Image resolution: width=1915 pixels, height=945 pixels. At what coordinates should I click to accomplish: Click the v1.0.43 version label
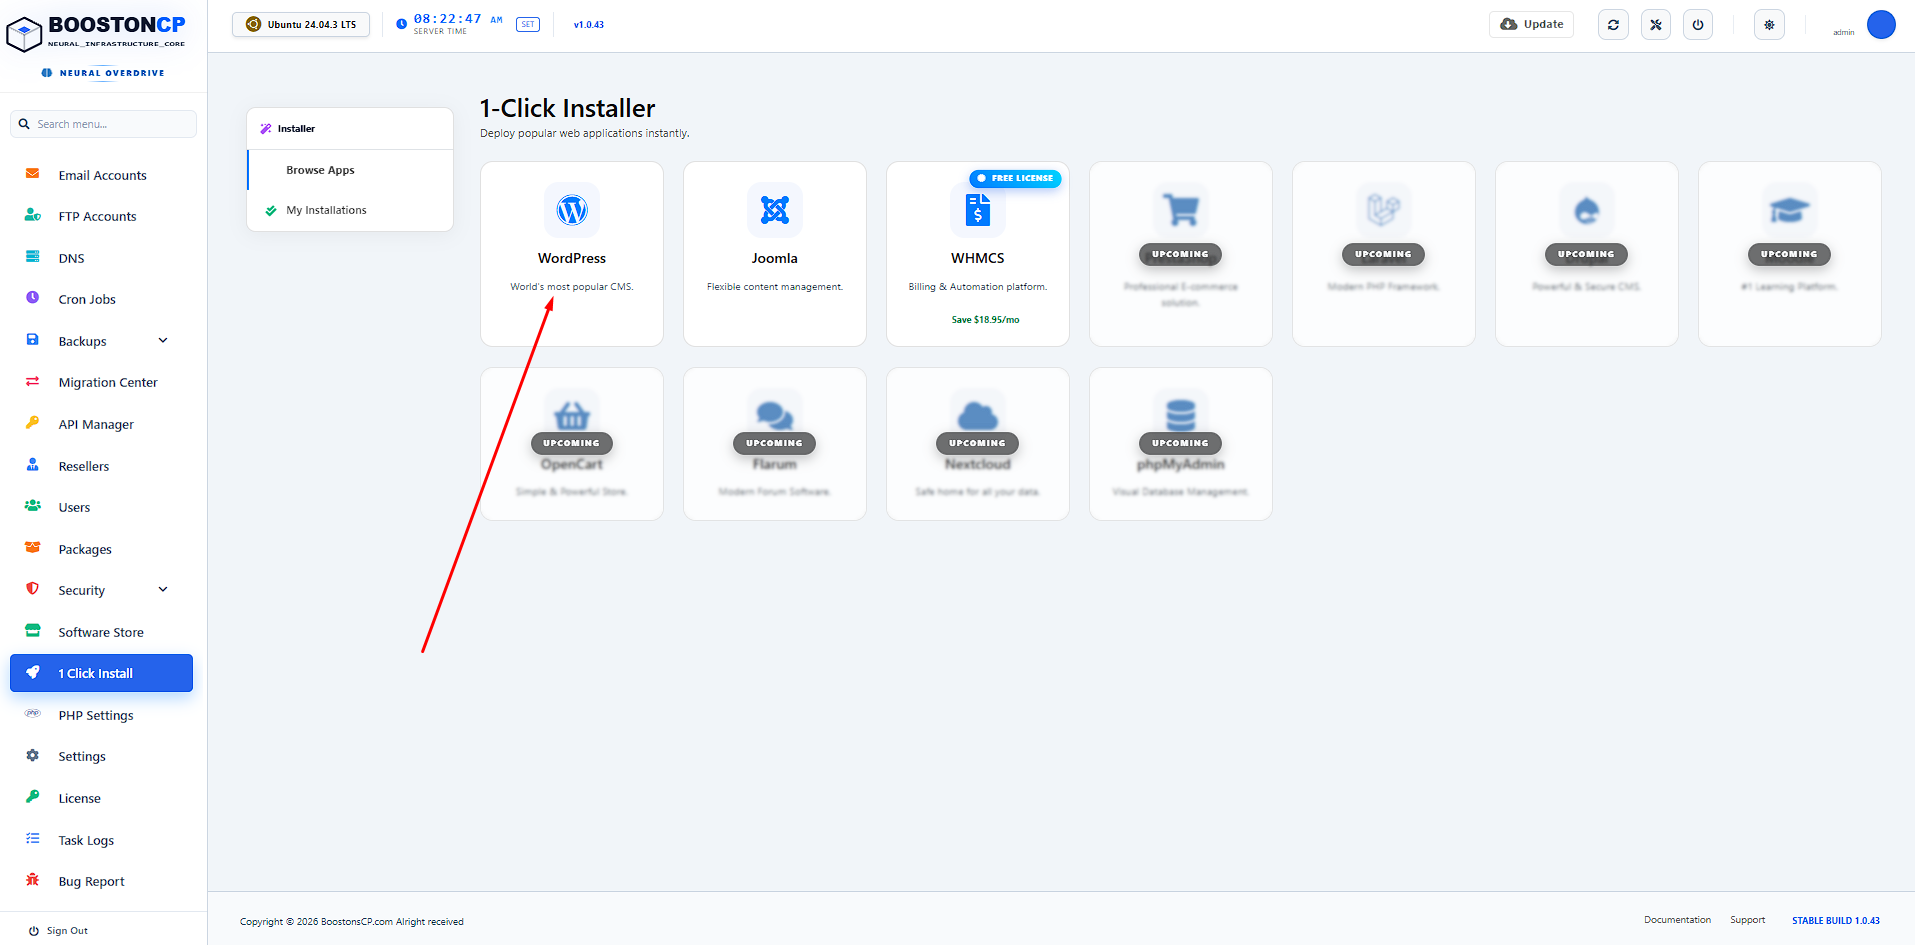point(589,25)
